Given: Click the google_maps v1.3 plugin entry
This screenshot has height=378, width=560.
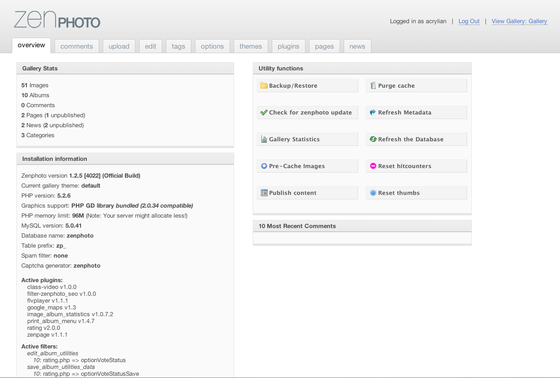Looking at the screenshot, I should (51, 307).
